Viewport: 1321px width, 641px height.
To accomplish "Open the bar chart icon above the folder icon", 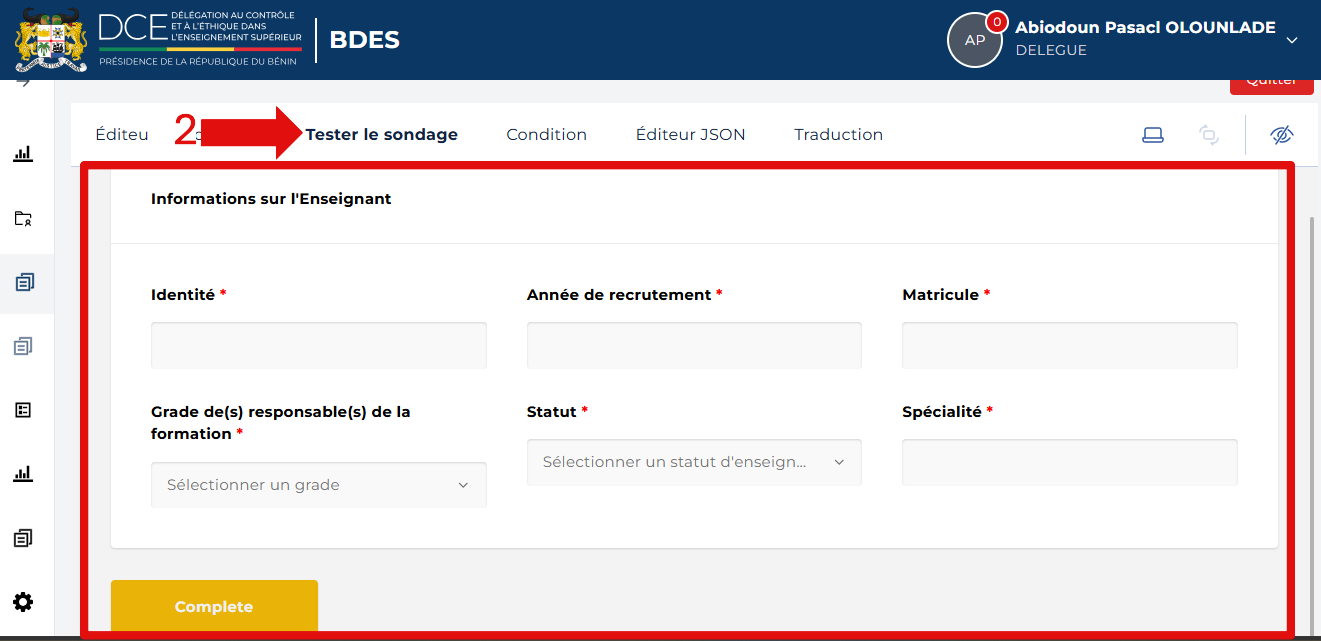I will tap(23, 154).
